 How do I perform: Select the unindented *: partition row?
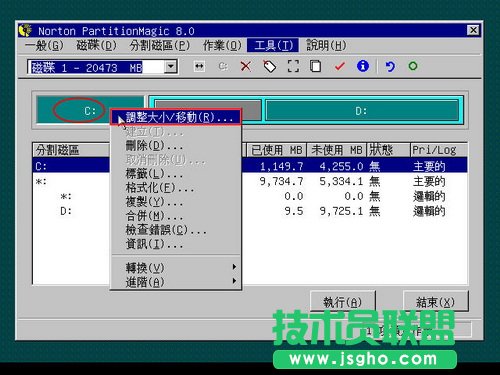click(x=250, y=181)
